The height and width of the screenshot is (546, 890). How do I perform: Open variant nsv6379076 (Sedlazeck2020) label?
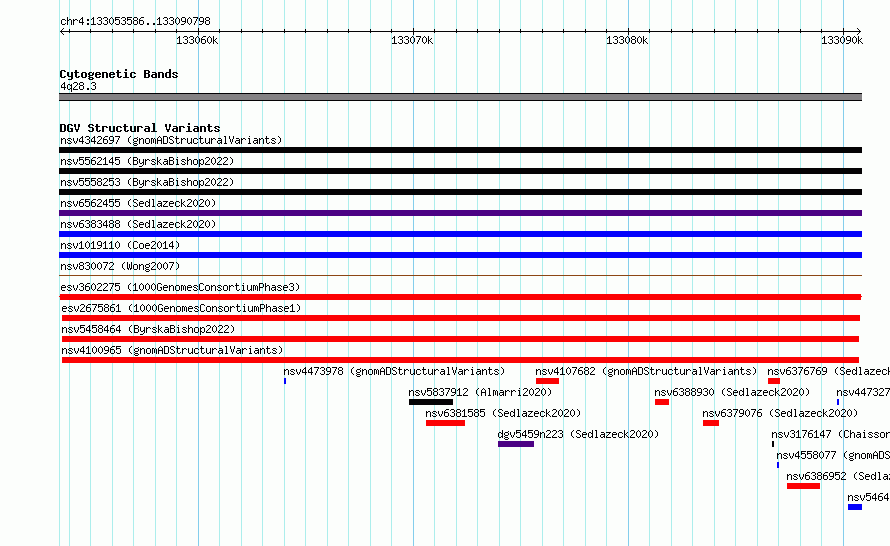(780, 413)
